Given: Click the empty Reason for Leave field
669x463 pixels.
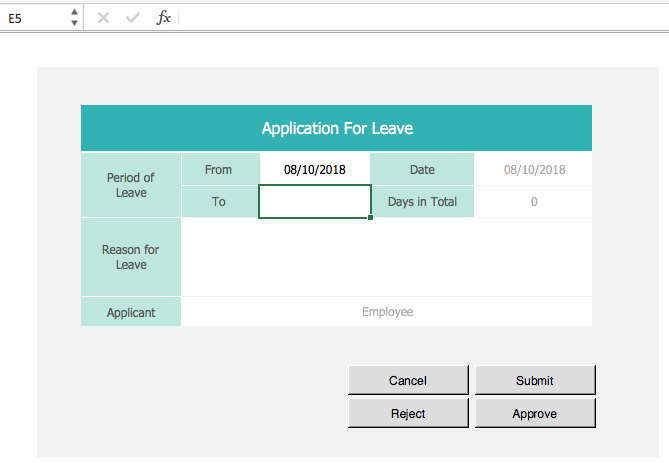Looking at the screenshot, I should (x=387, y=257).
